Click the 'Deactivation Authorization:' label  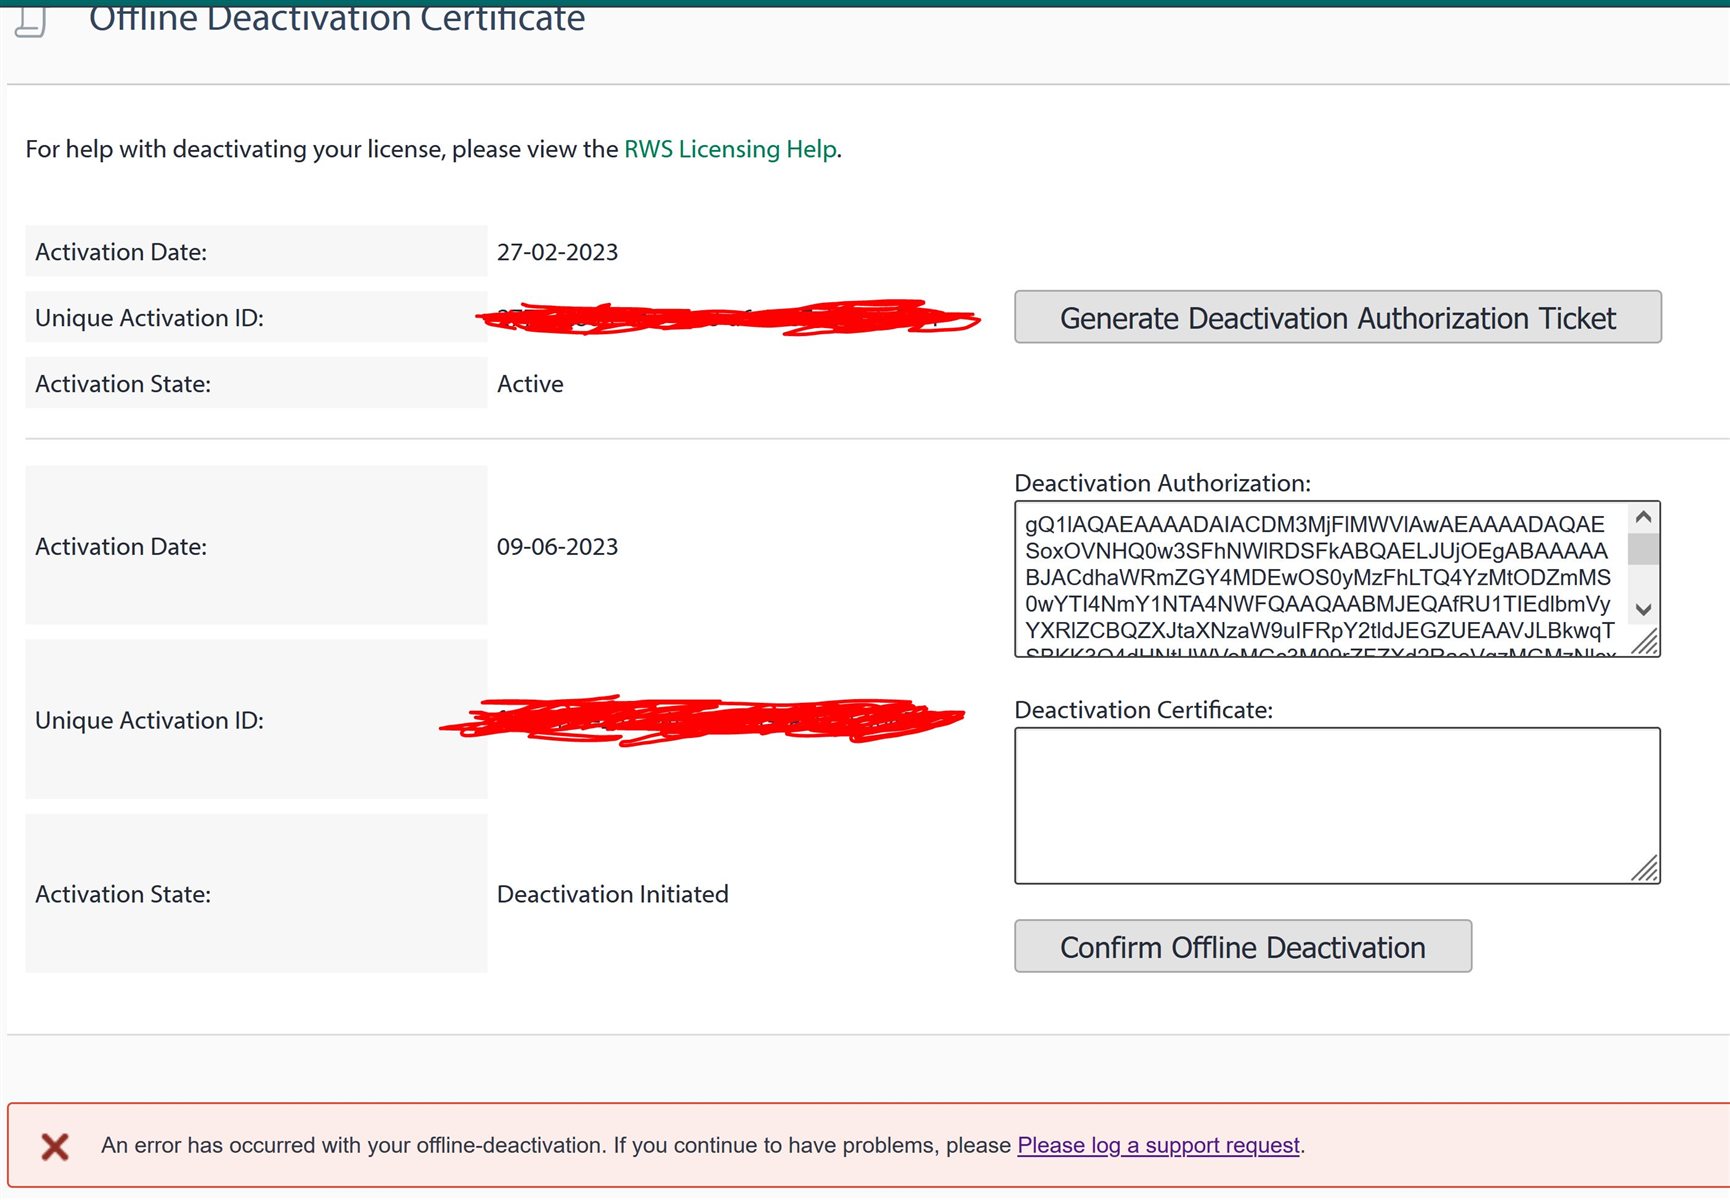1162,483
